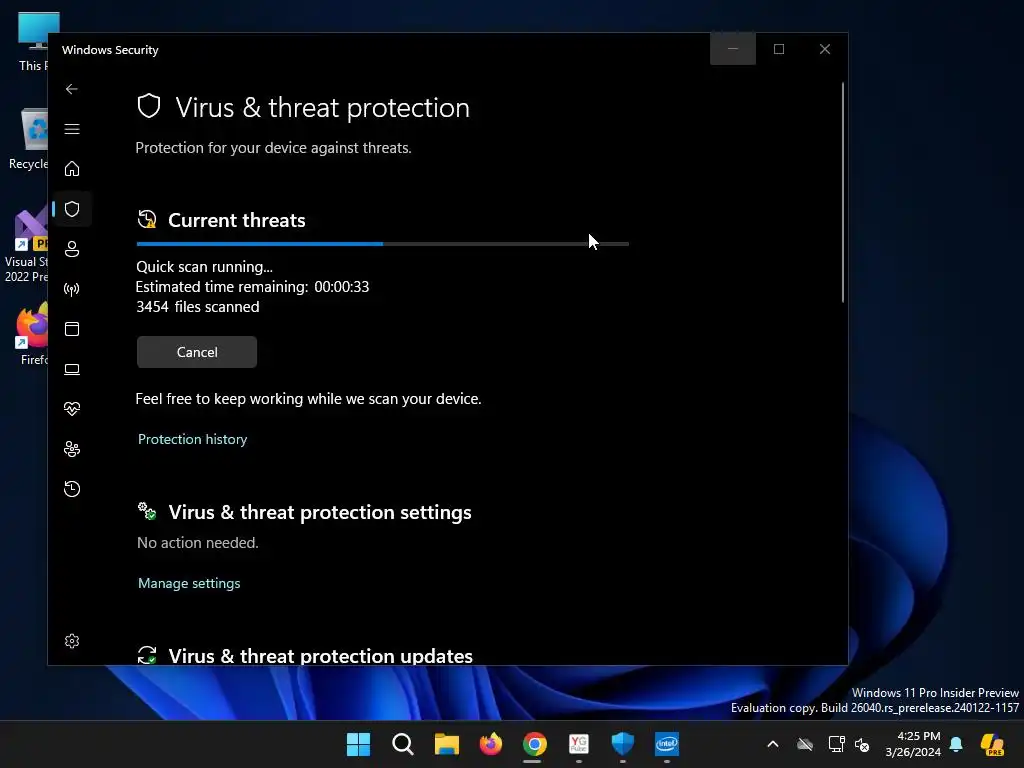Maximize the Windows Security window
The height and width of the screenshot is (768, 1024).
(778, 49)
